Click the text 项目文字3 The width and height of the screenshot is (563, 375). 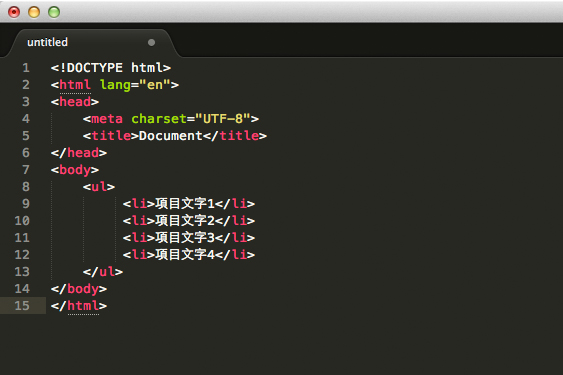(185, 237)
